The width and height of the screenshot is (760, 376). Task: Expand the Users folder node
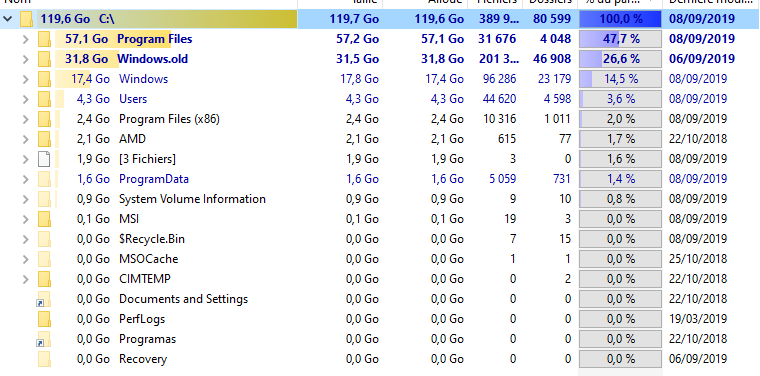tap(26, 99)
